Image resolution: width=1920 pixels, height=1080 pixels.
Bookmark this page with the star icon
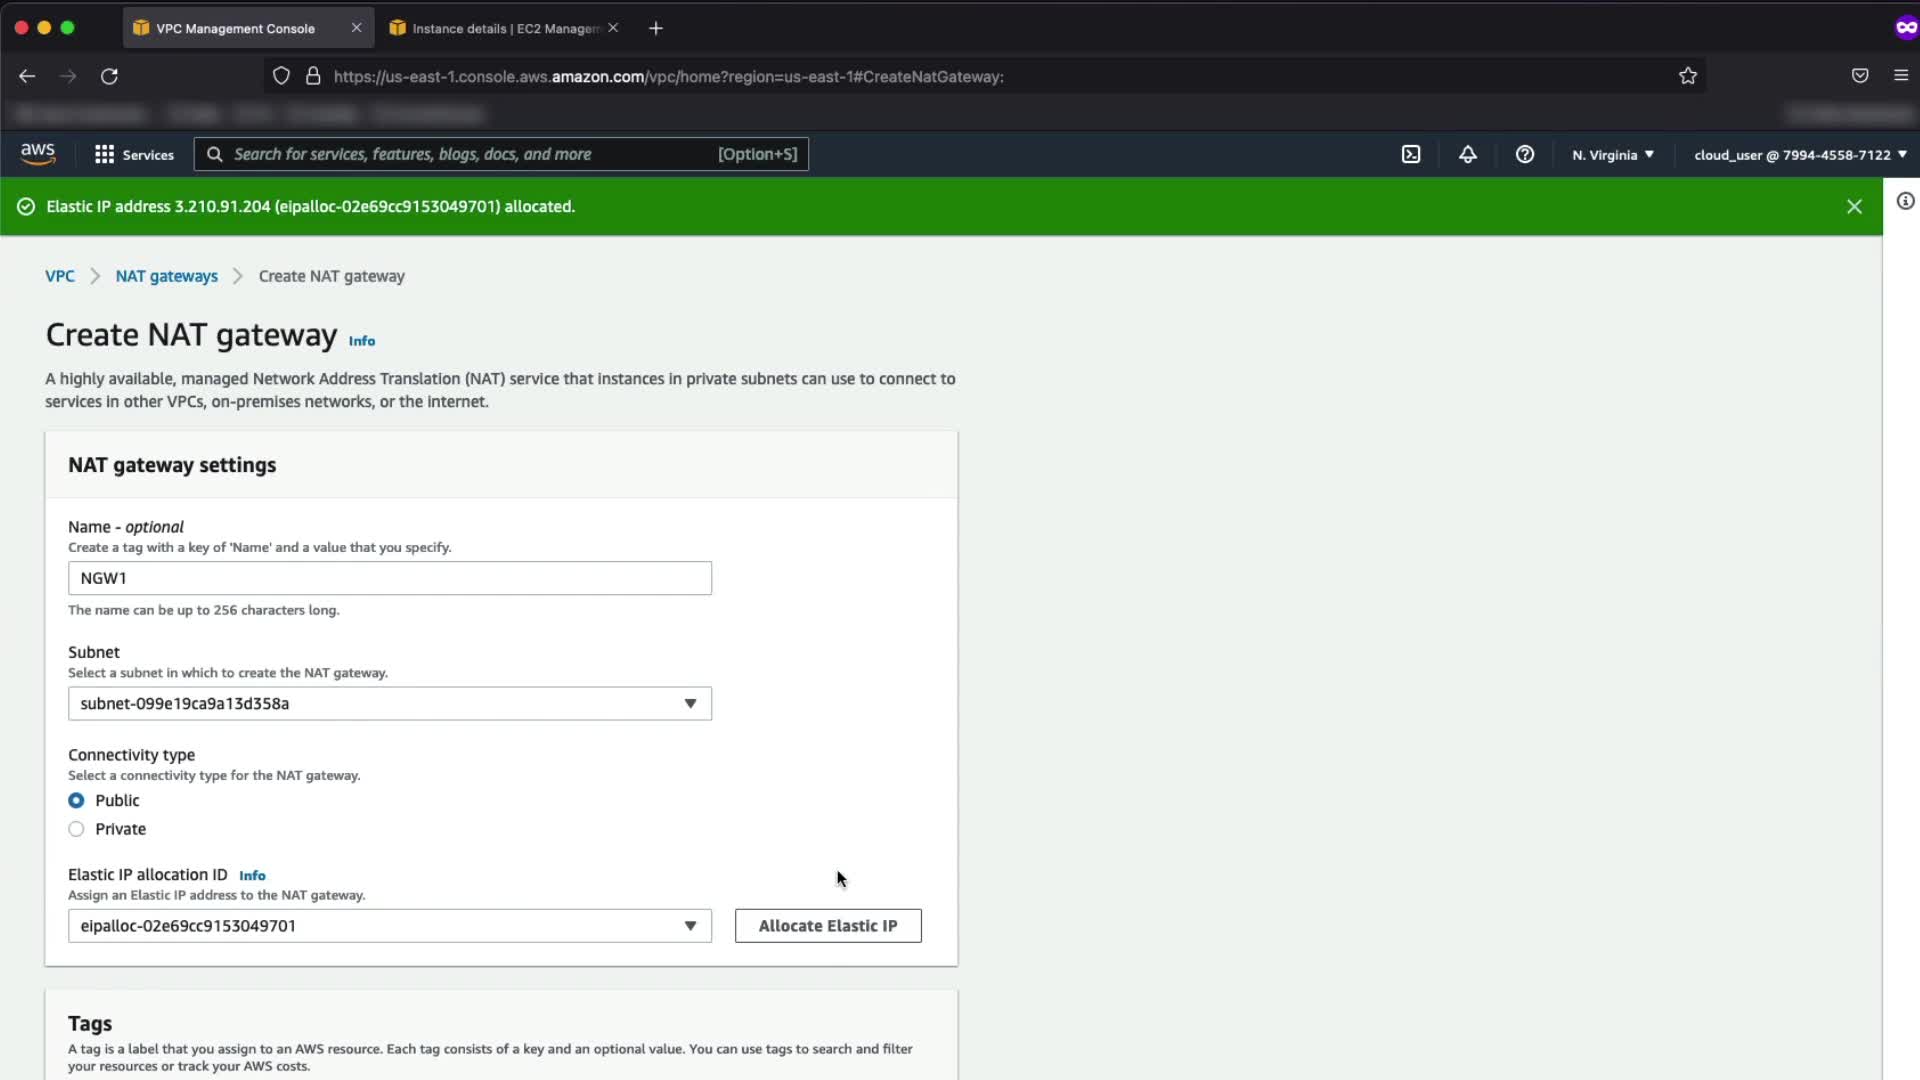tap(1688, 76)
